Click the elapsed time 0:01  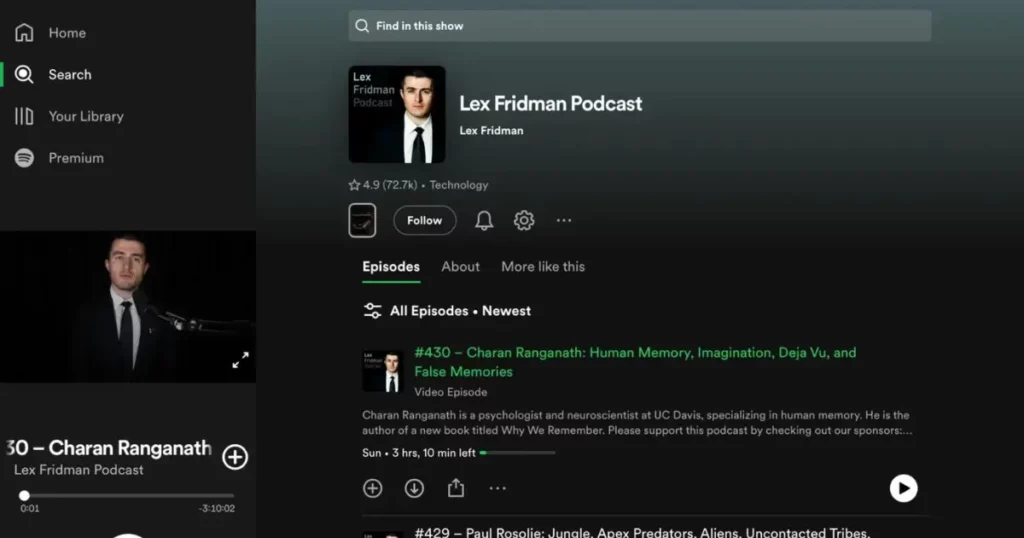click(x=29, y=509)
